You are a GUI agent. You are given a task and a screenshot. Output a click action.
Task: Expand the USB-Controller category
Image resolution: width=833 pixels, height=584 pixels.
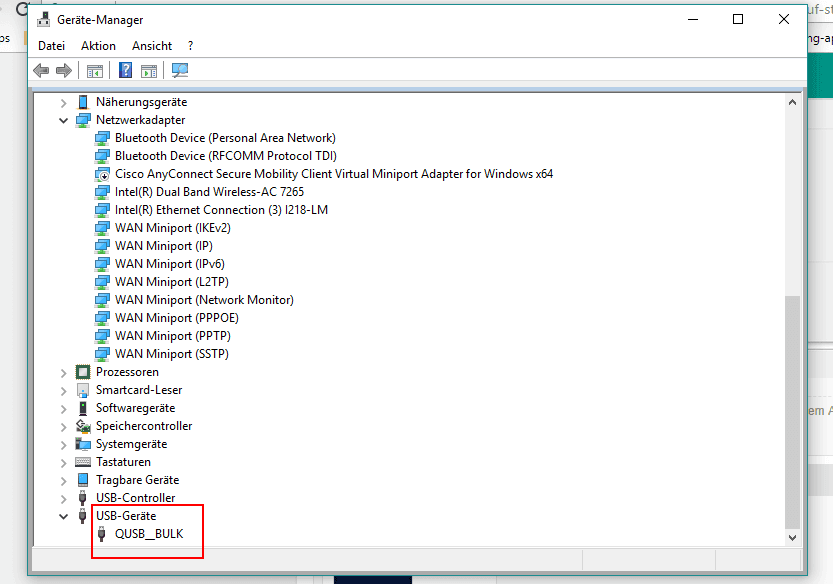[x=64, y=499]
